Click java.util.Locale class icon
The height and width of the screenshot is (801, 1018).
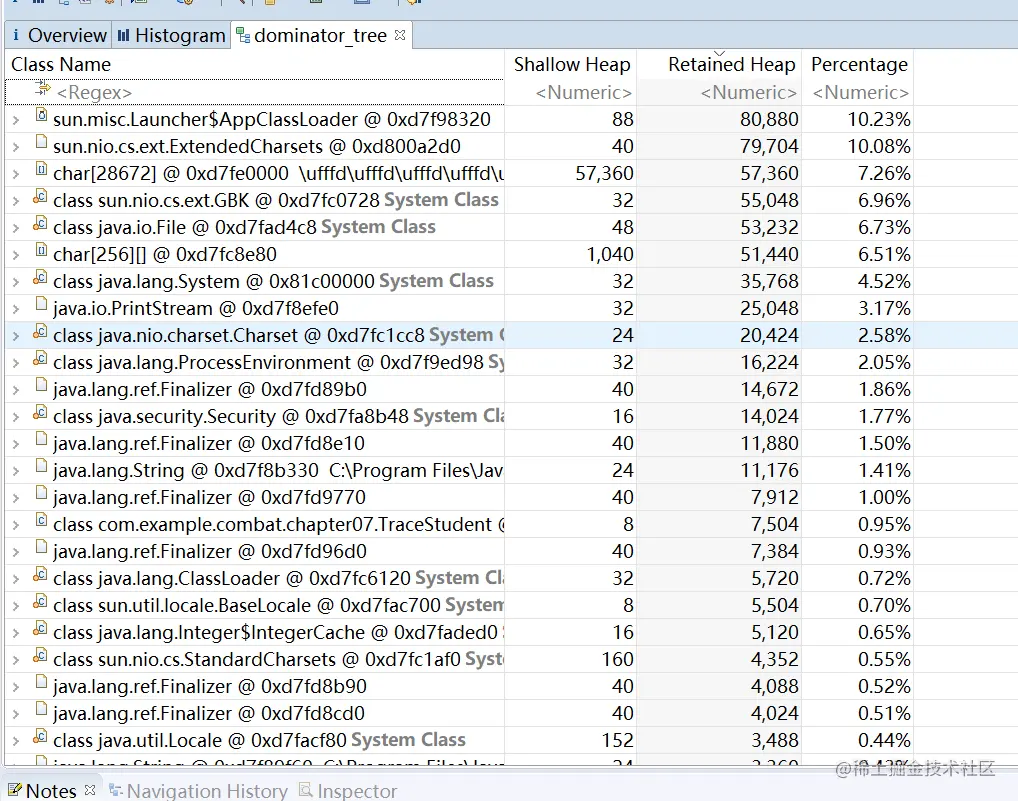(x=41, y=737)
